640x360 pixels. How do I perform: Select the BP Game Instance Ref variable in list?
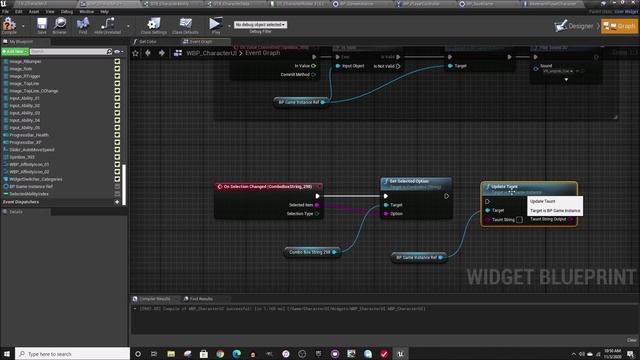tap(31, 187)
